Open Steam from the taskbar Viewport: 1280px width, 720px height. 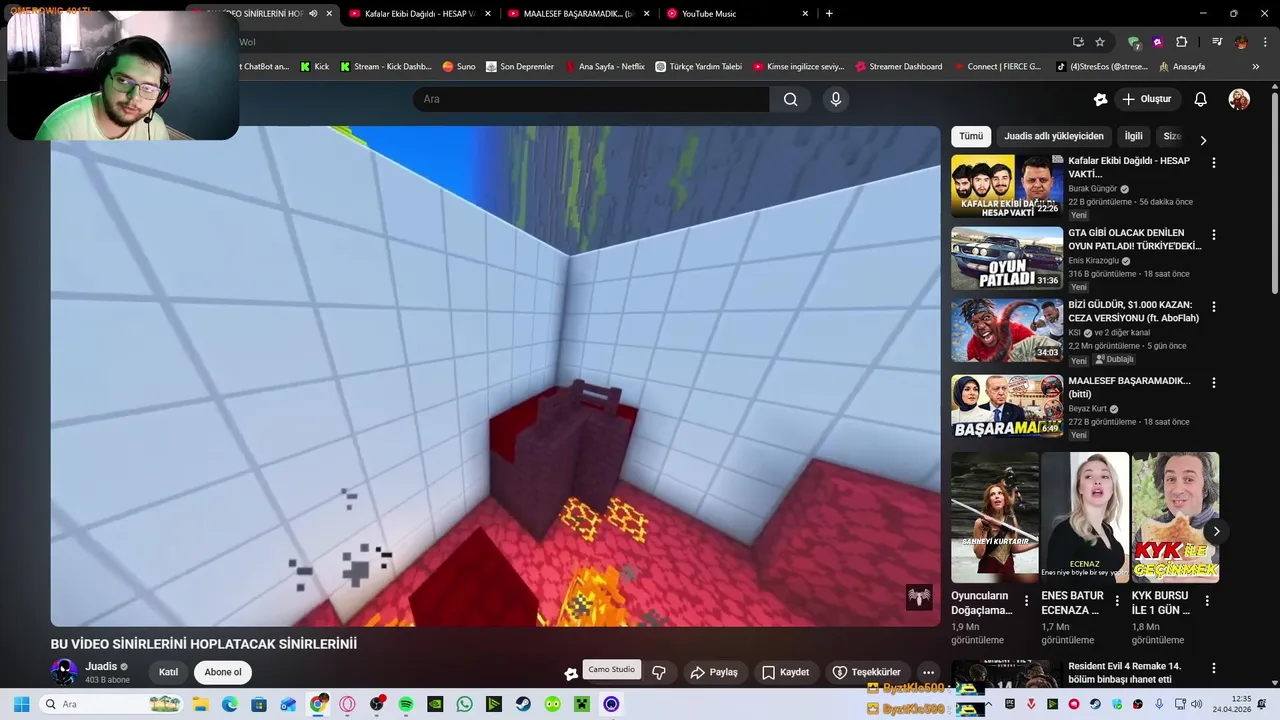click(523, 704)
